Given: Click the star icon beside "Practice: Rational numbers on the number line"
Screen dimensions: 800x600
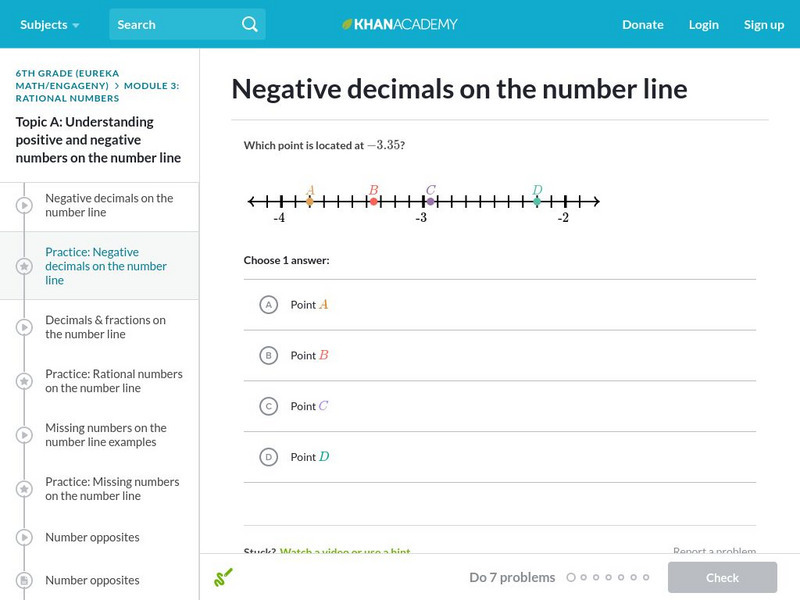Looking at the screenshot, I should [x=23, y=381].
